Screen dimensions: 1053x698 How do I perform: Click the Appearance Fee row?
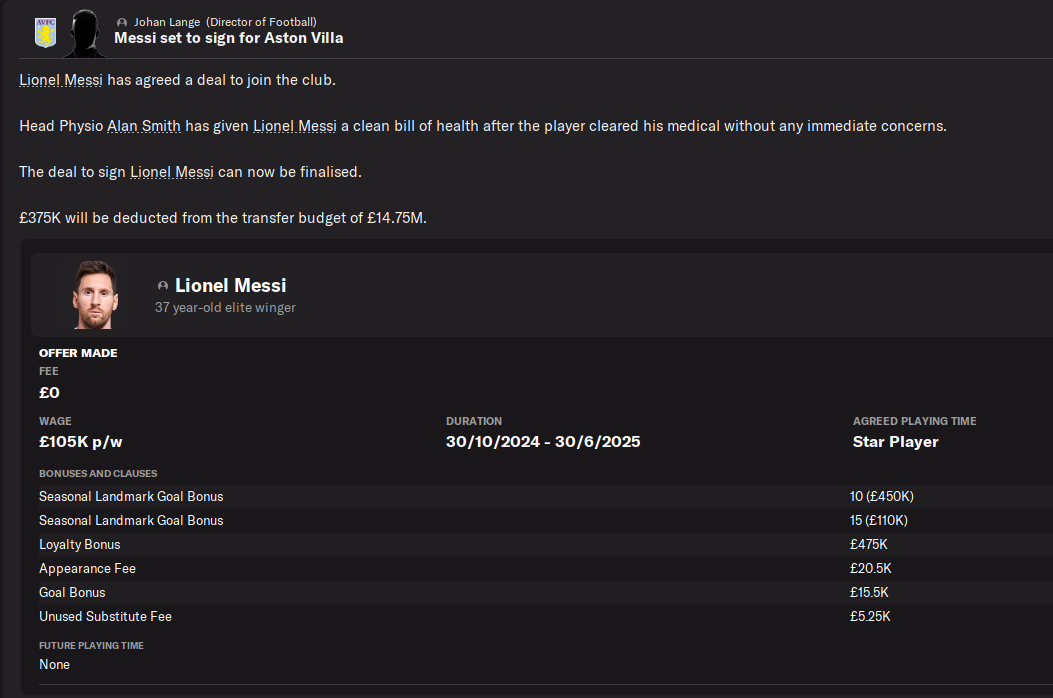pyautogui.click(x=87, y=568)
